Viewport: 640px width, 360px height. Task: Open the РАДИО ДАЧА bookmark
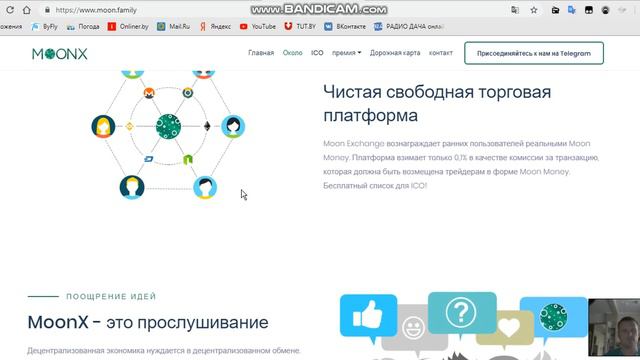pos(409,27)
